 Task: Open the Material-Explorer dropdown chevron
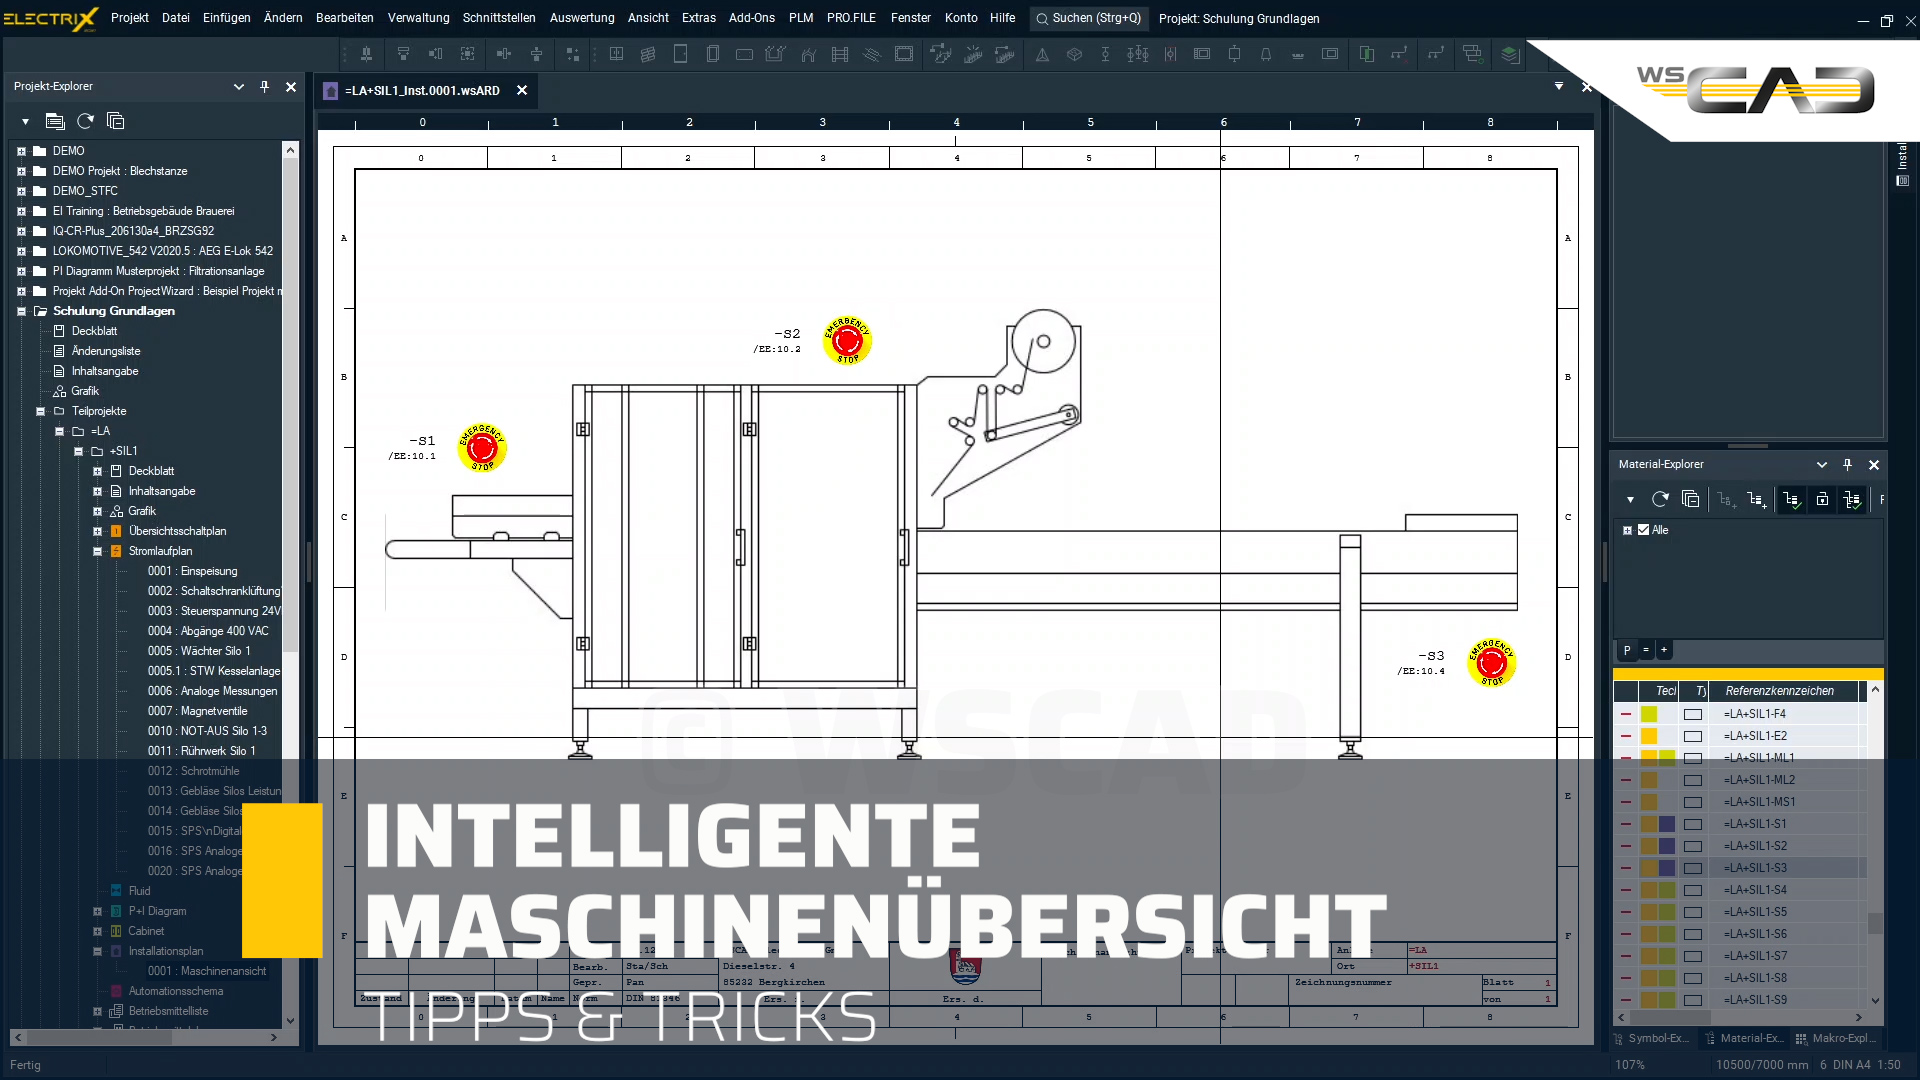coord(1822,465)
